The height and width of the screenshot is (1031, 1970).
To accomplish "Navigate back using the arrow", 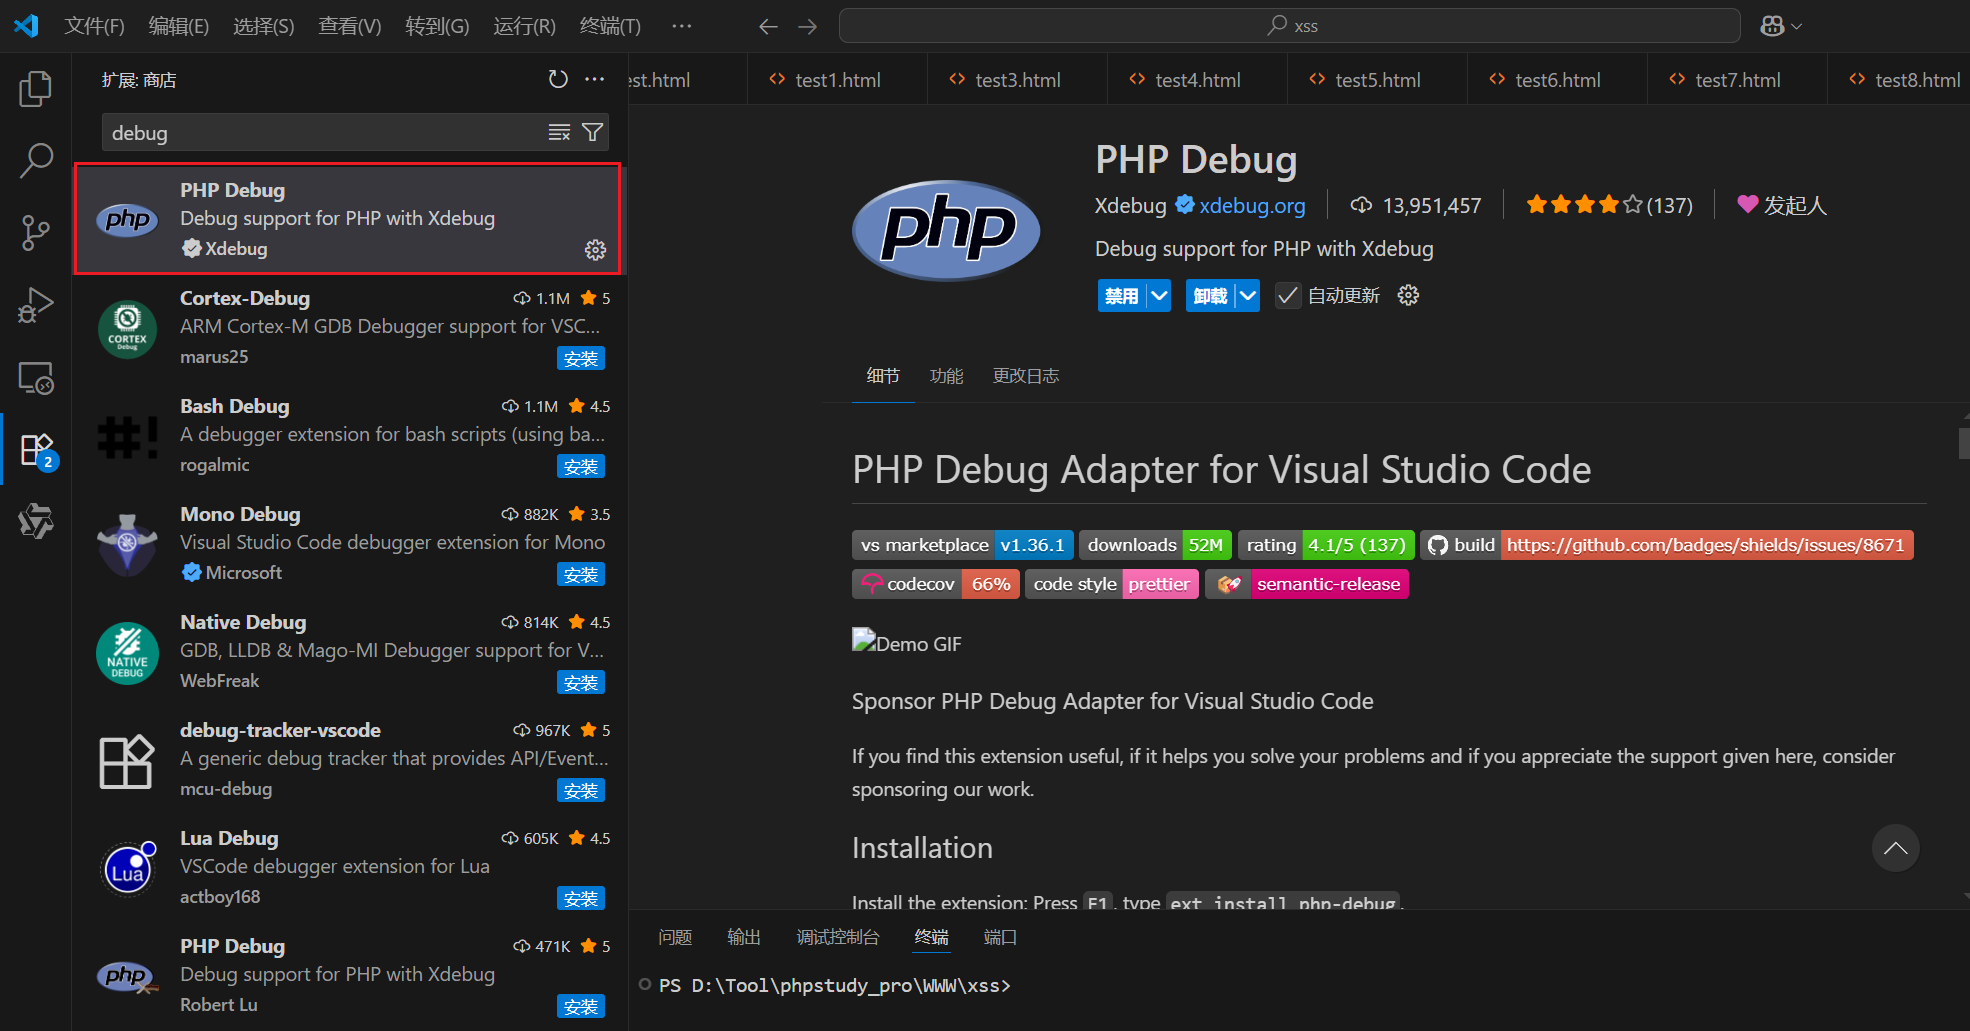I will 768,26.
